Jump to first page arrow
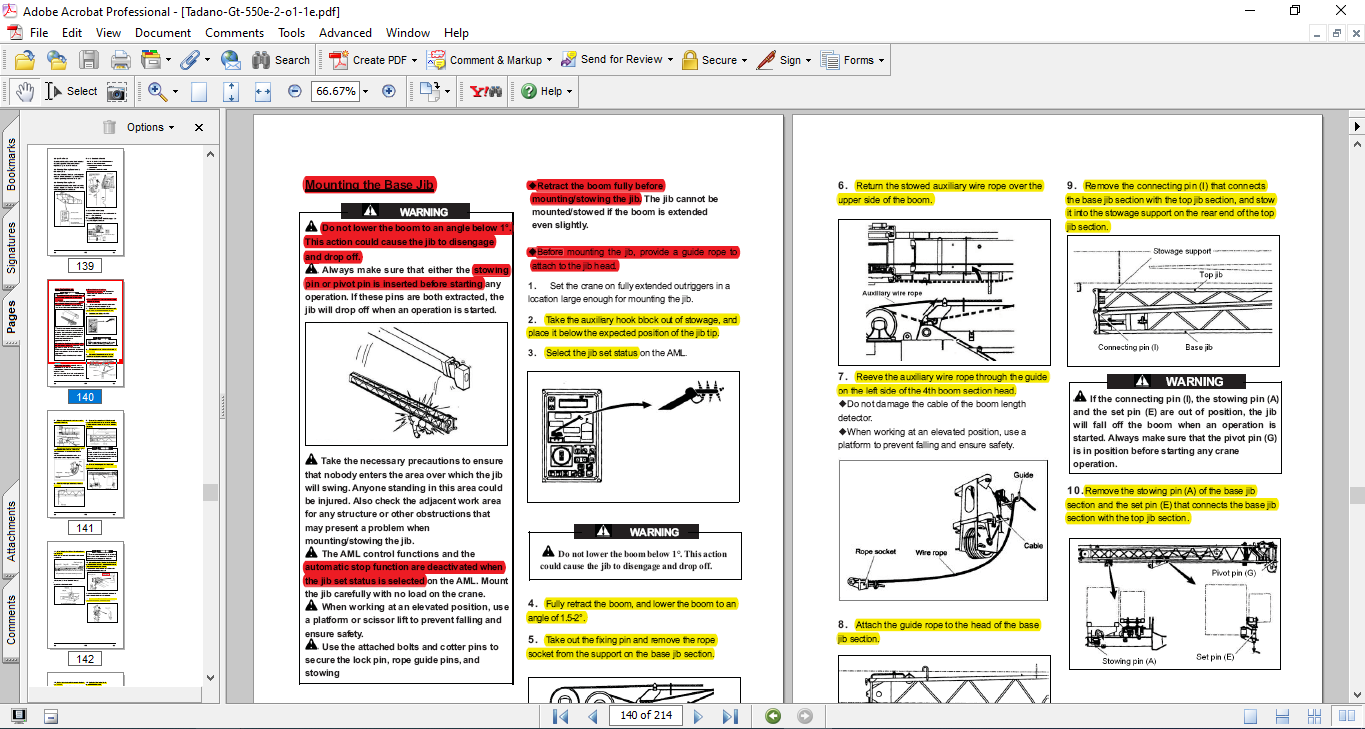This screenshot has height=729, width=1365. pos(561,716)
